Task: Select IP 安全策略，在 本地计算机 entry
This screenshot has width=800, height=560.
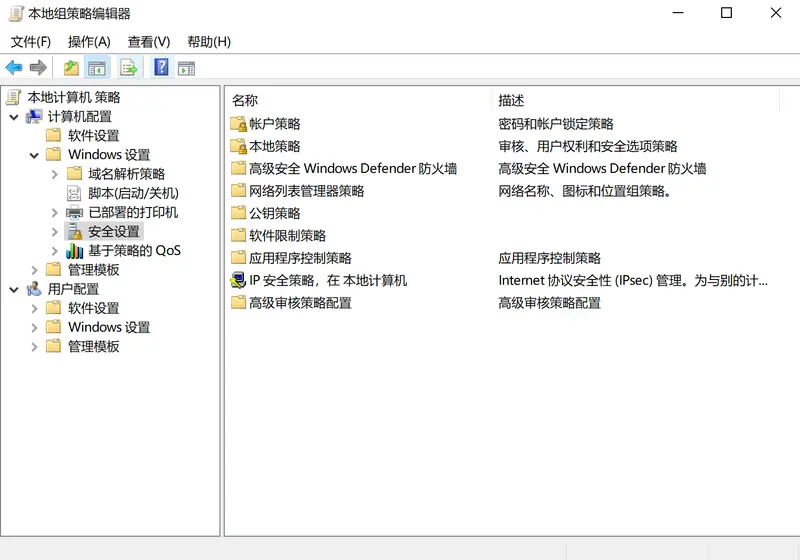Action: pos(328,281)
